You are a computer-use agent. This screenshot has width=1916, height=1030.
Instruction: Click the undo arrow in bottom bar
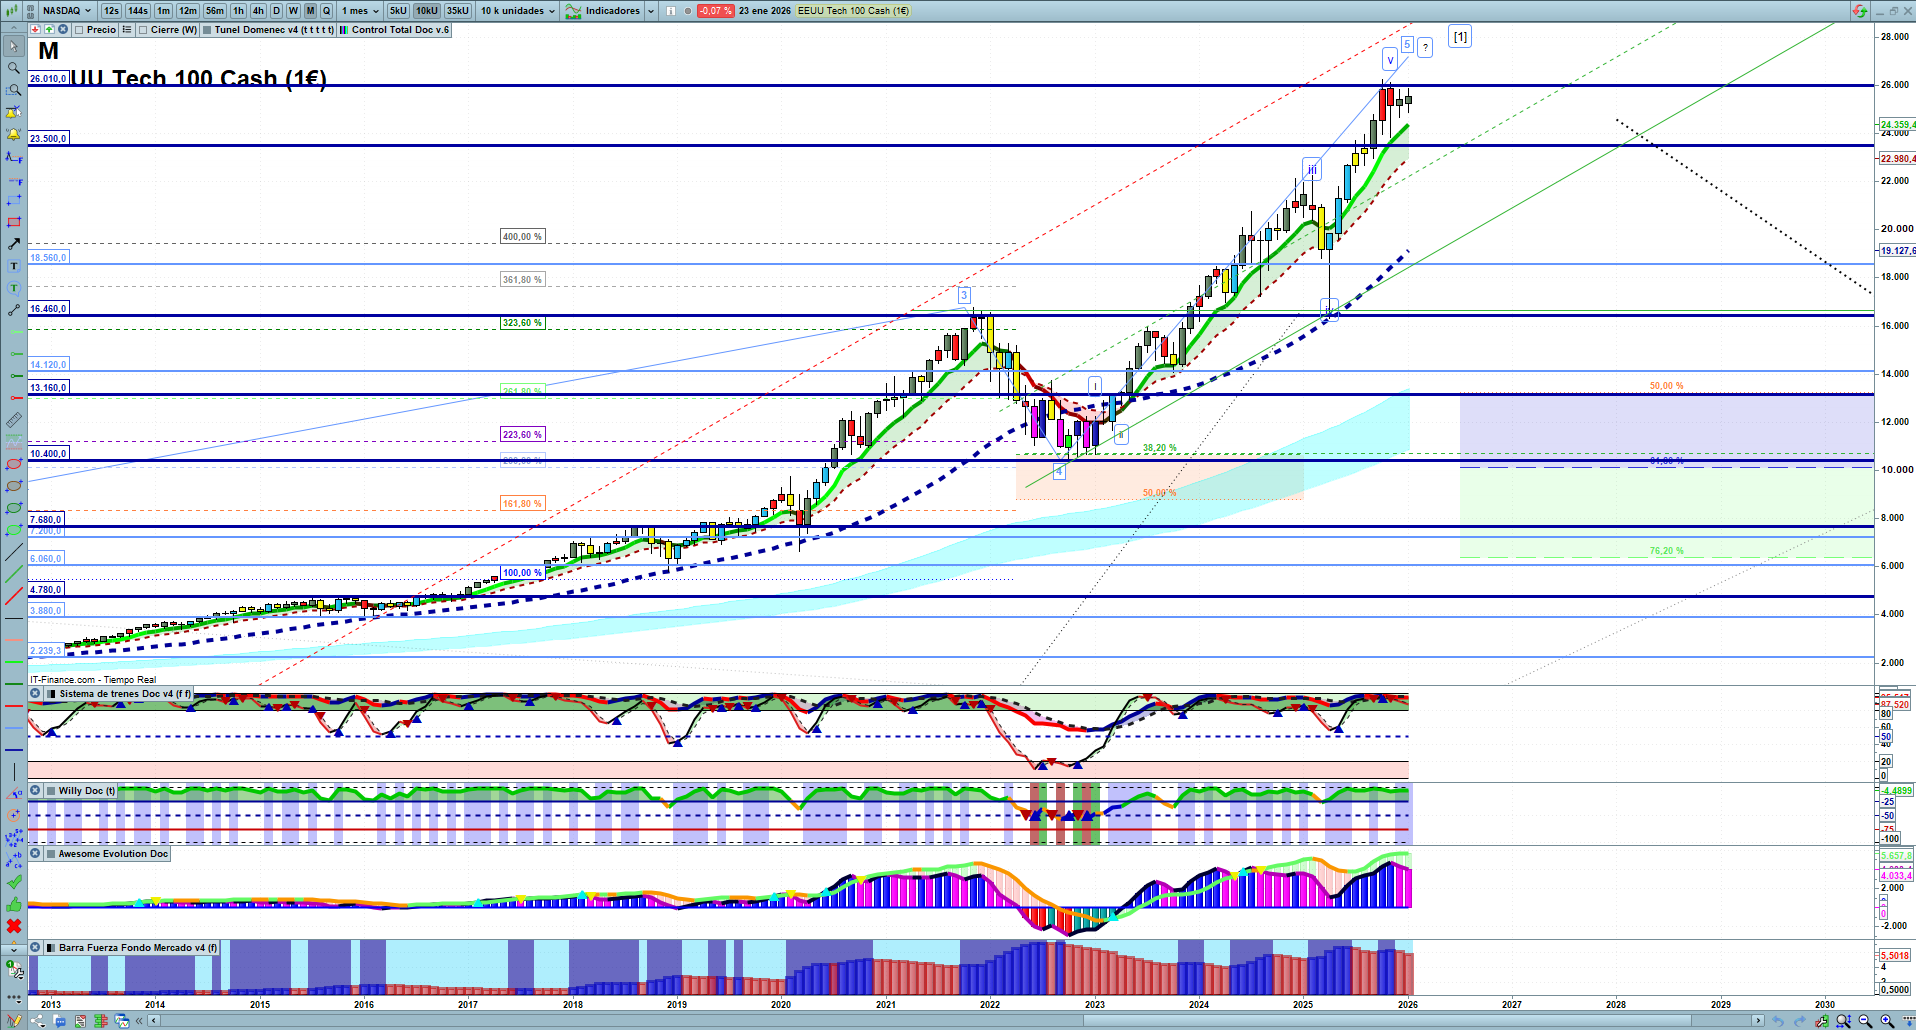click(x=1778, y=1021)
